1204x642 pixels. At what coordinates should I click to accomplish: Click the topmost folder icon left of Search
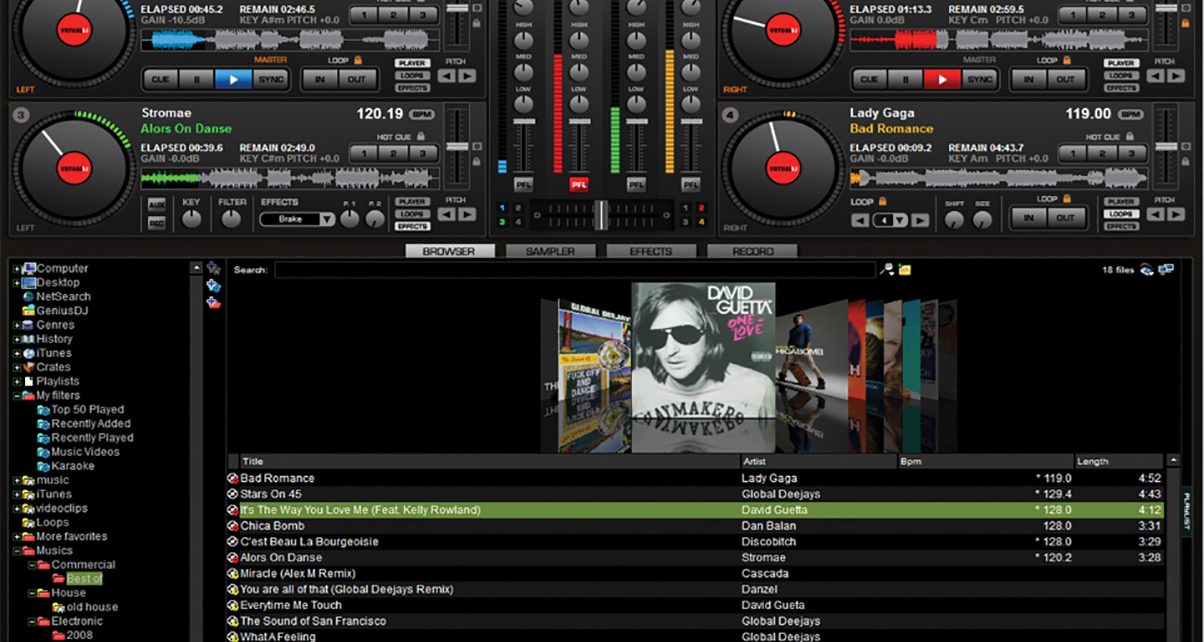[x=213, y=268]
